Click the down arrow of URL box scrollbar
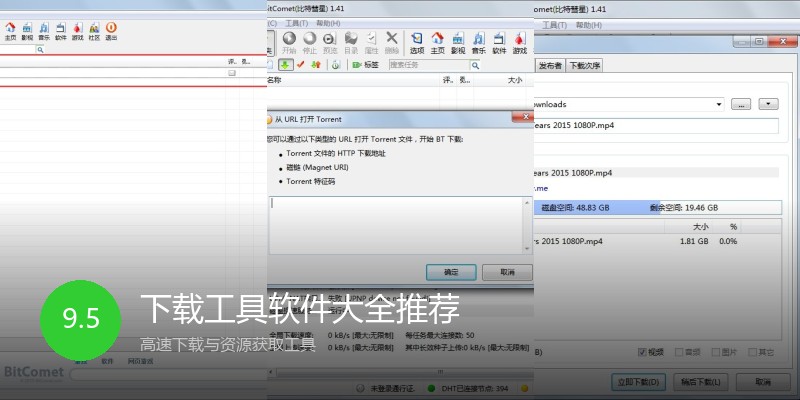800x400 pixels. 527,248
